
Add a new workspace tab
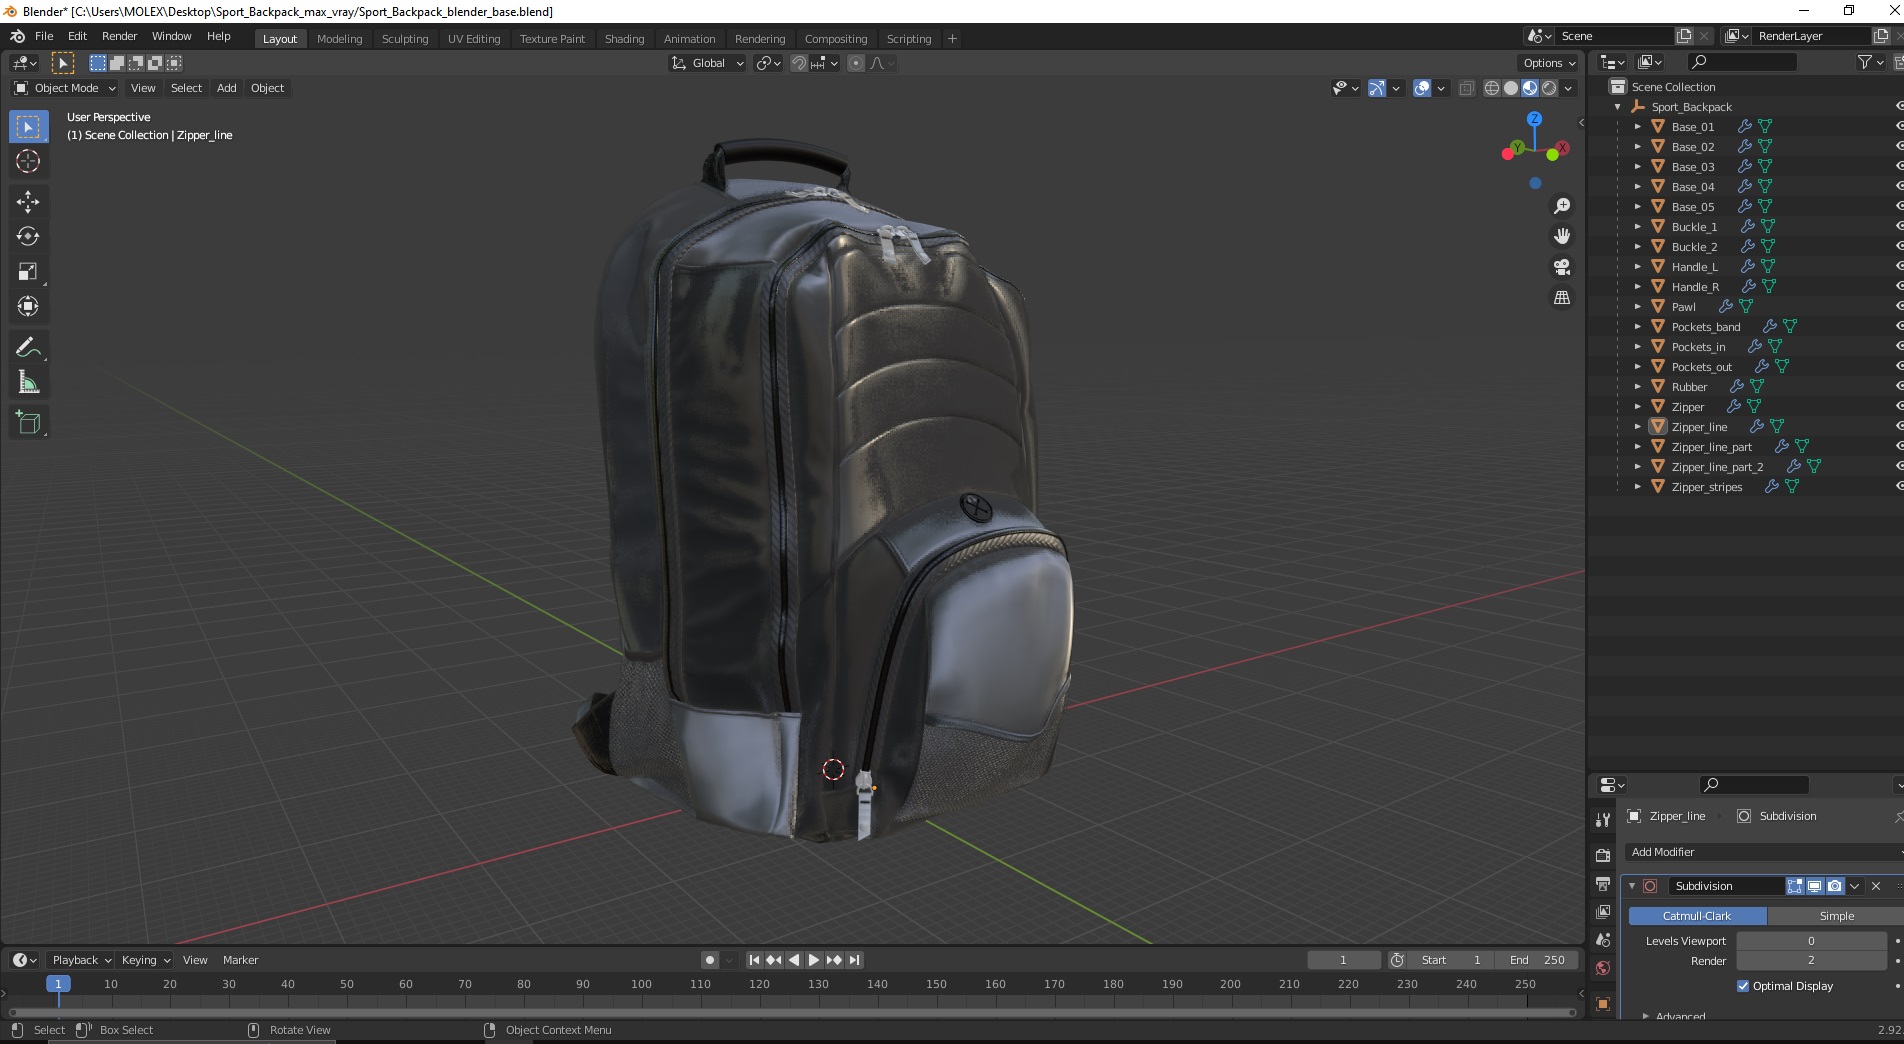(952, 39)
